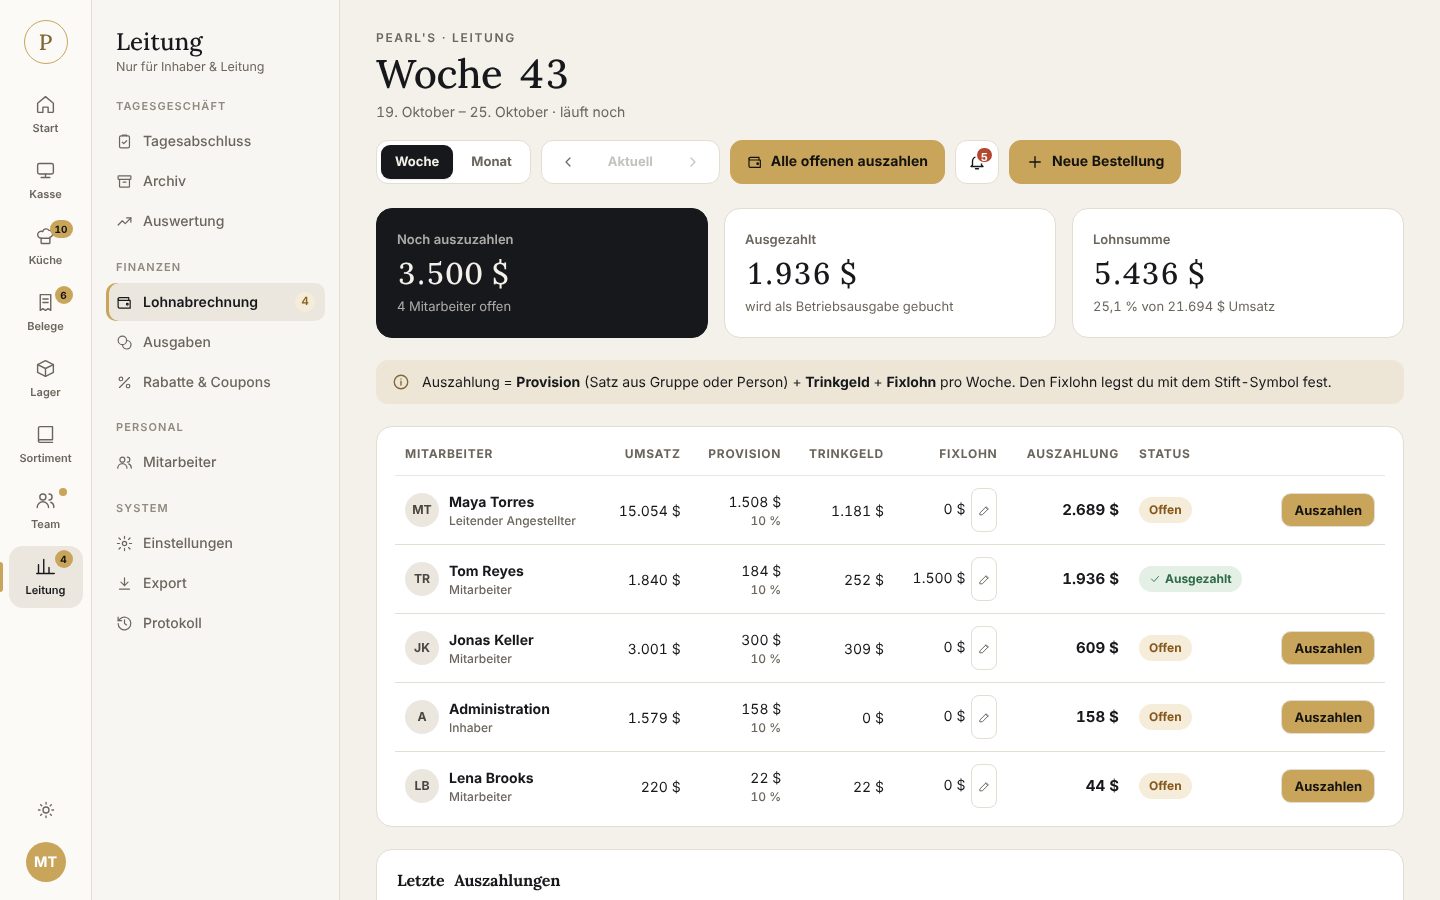The width and height of the screenshot is (1440, 900).
Task: Click Neue Bestellung button
Action: click(1095, 162)
